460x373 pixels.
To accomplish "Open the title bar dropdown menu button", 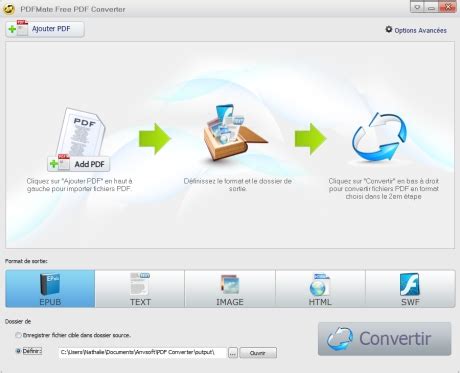I will (x=417, y=7).
